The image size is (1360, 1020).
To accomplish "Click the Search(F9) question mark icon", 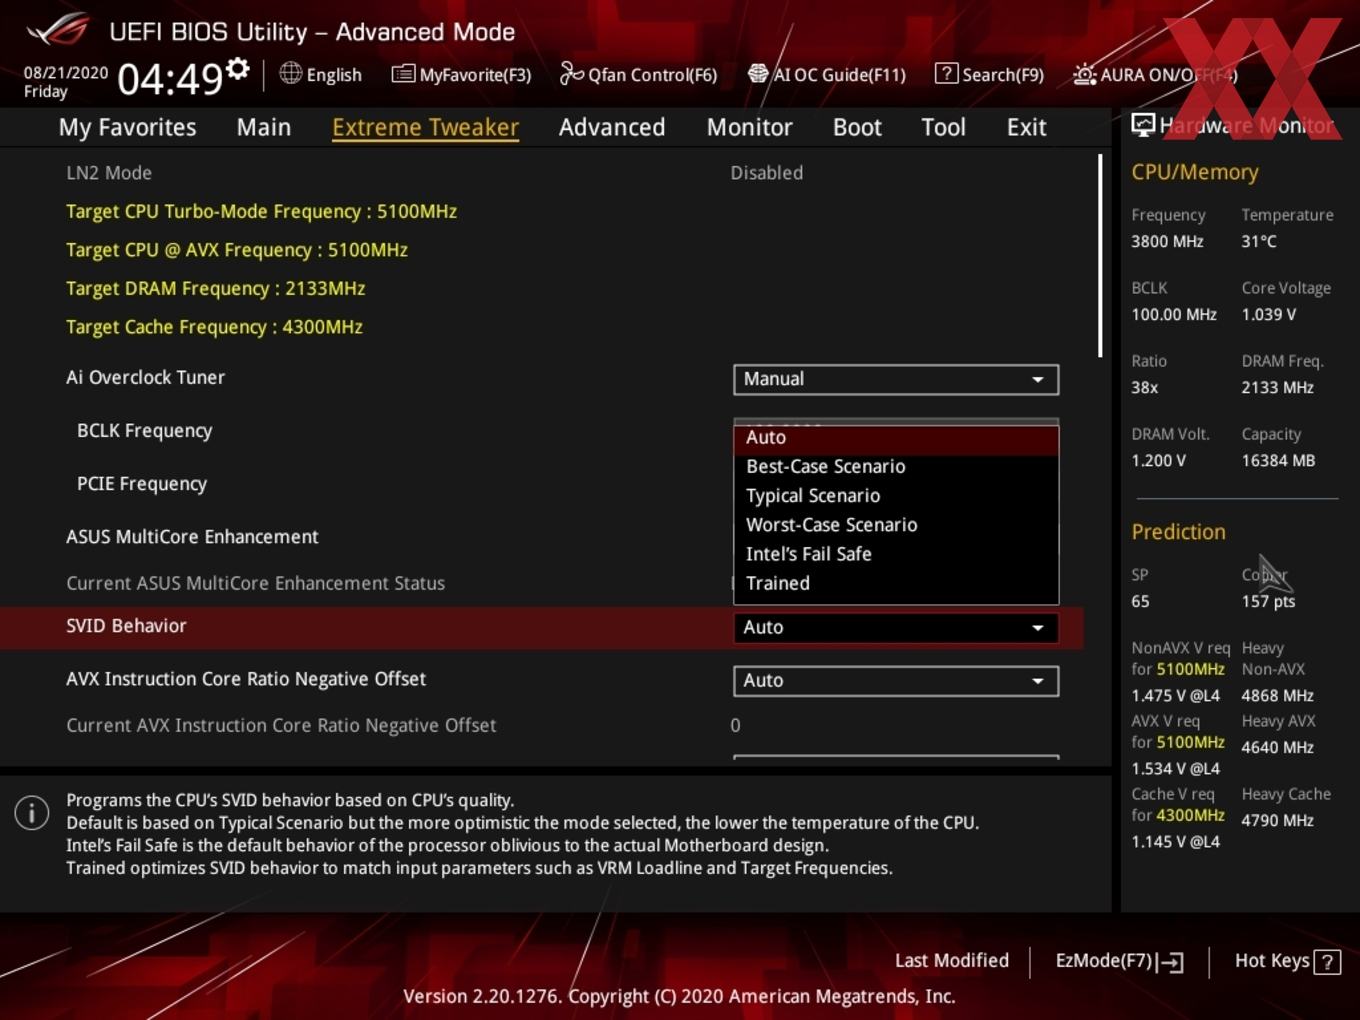I will point(946,73).
